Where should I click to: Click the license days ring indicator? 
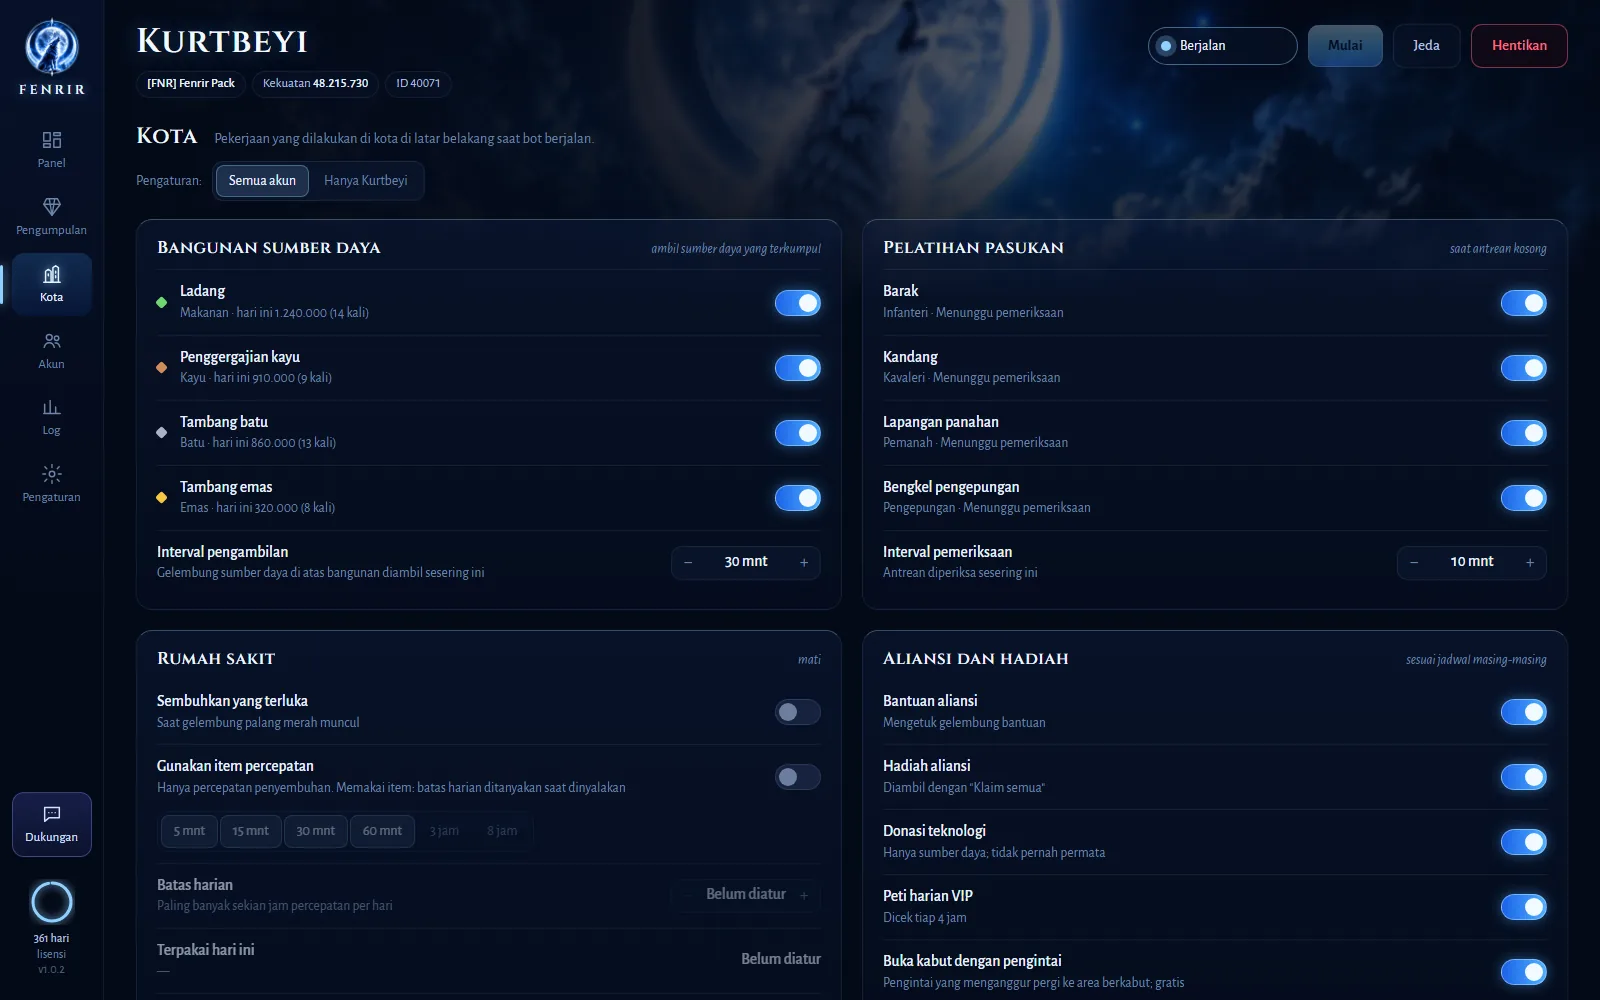point(52,902)
